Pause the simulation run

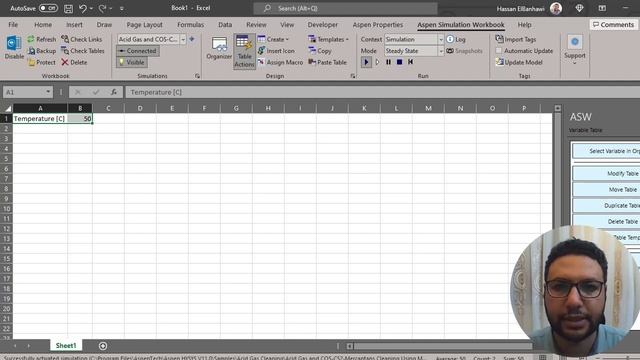389,62
